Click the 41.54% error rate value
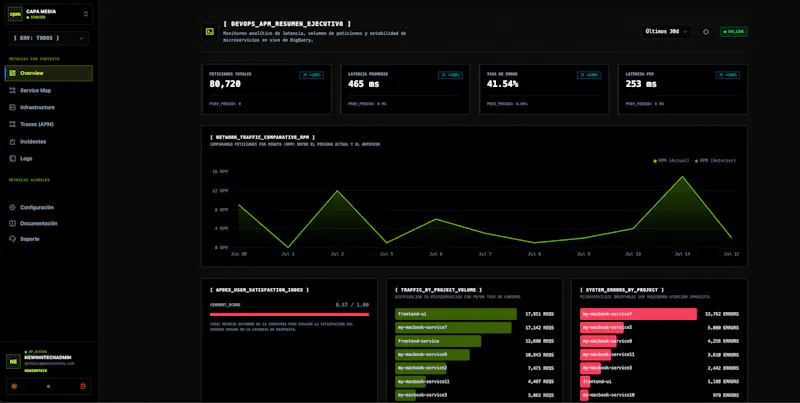This screenshot has height=403, width=800. coord(503,84)
